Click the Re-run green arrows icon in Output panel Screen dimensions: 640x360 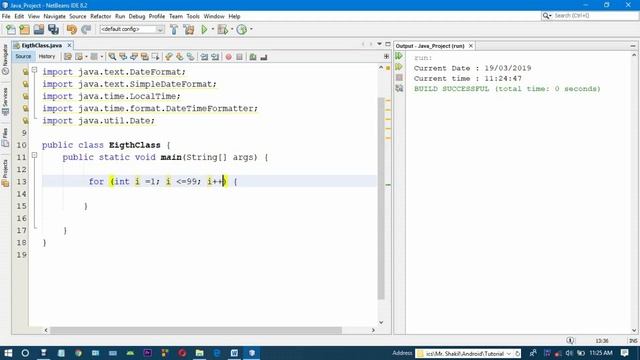[x=399, y=56]
